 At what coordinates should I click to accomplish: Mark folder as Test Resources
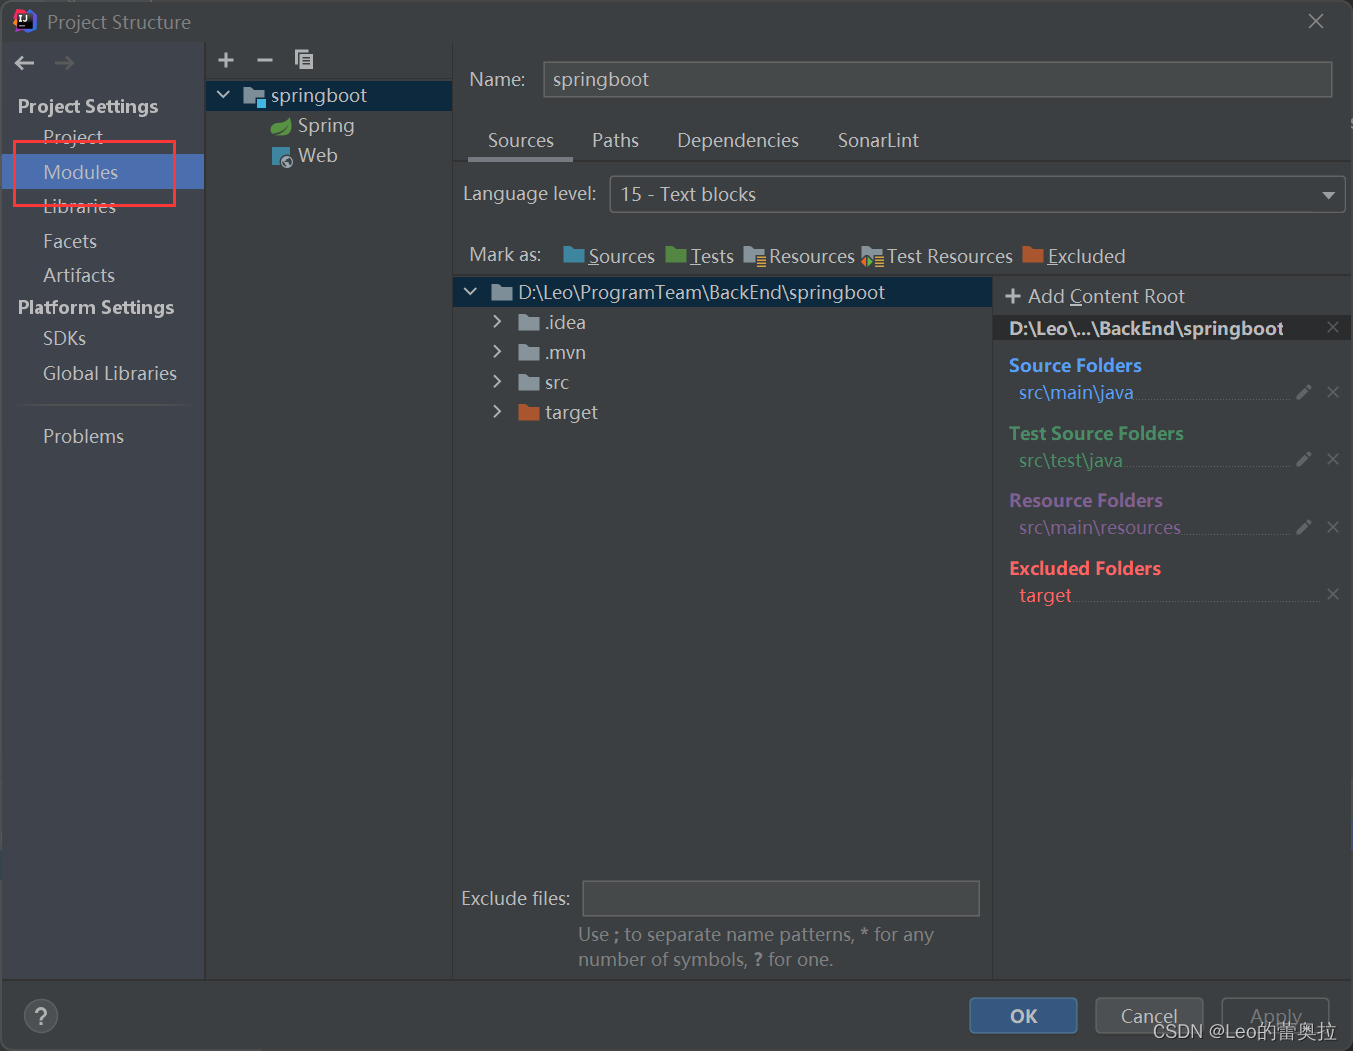click(x=937, y=256)
